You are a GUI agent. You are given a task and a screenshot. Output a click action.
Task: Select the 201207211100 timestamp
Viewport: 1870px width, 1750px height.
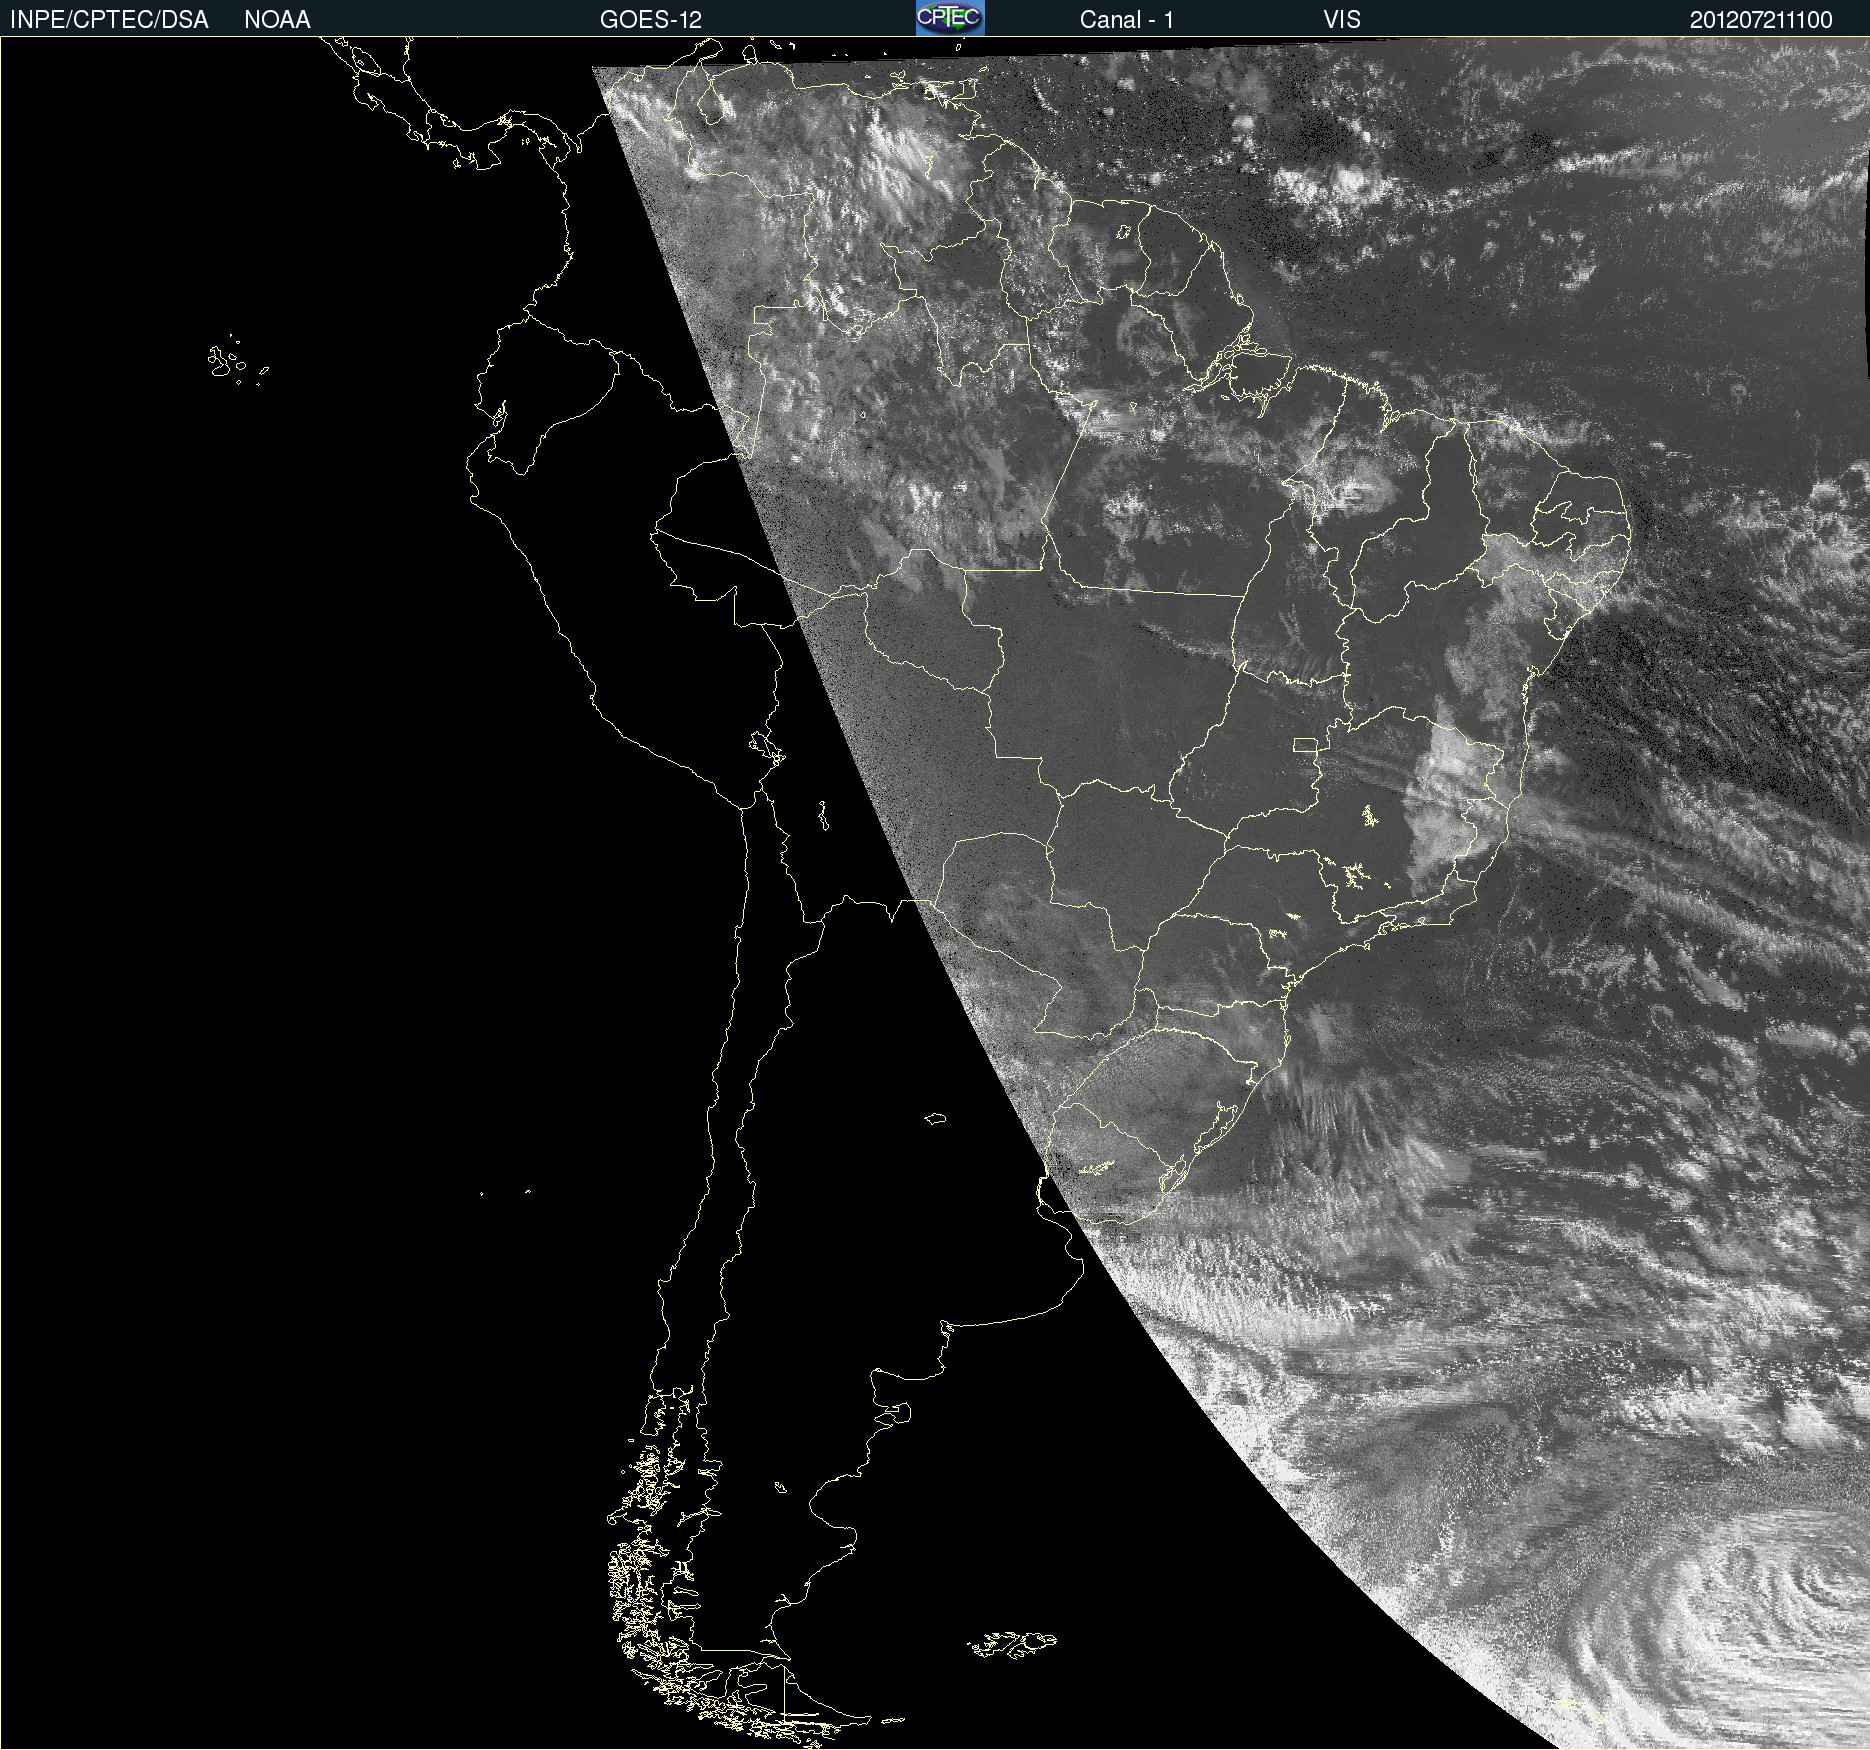[x=1761, y=20]
